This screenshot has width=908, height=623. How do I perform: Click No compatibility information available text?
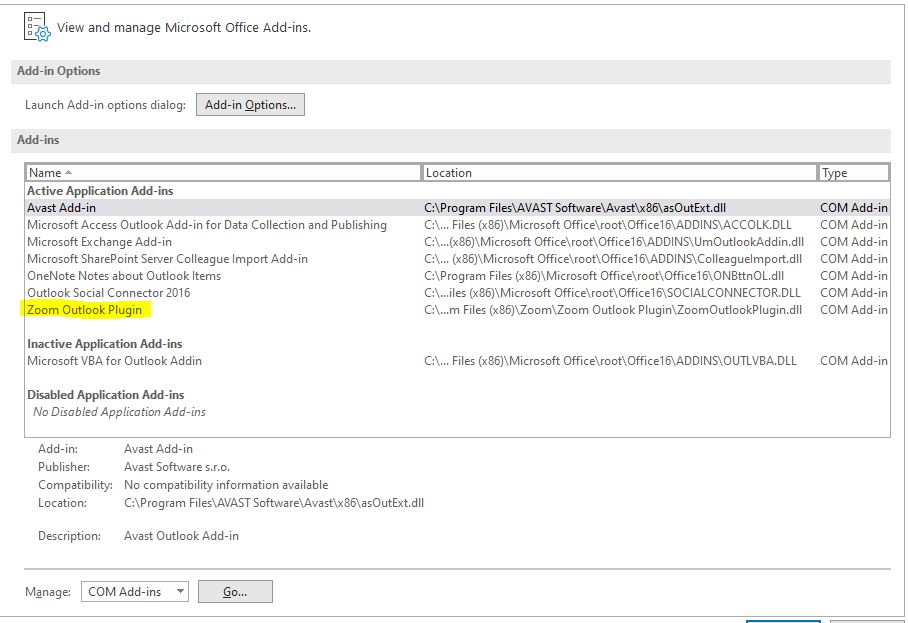click(x=226, y=485)
